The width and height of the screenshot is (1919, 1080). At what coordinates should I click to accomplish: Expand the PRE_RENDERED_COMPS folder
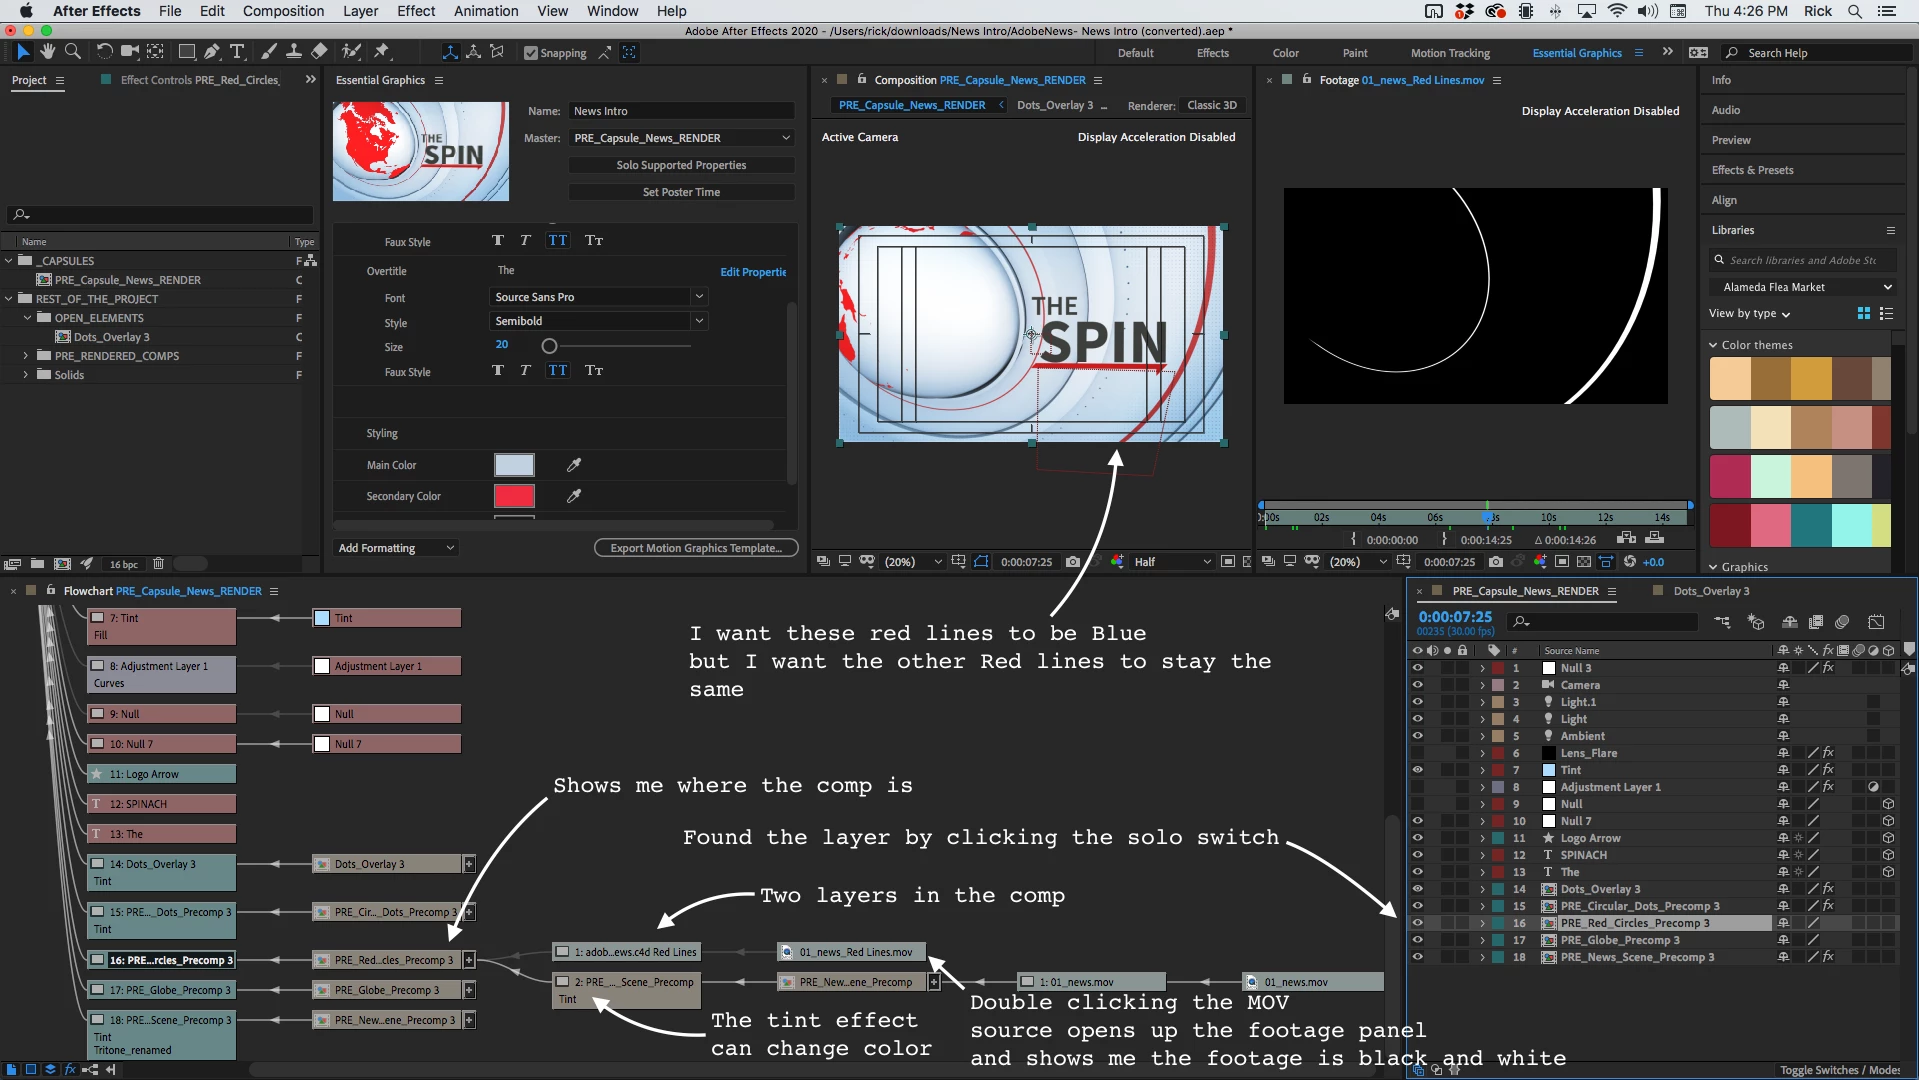tap(26, 356)
